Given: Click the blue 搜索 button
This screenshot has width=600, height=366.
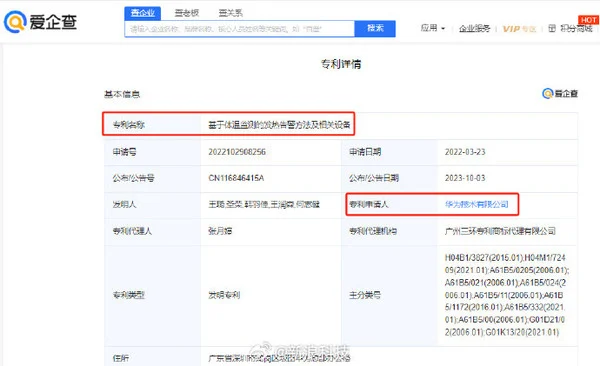Looking at the screenshot, I should tap(375, 28).
